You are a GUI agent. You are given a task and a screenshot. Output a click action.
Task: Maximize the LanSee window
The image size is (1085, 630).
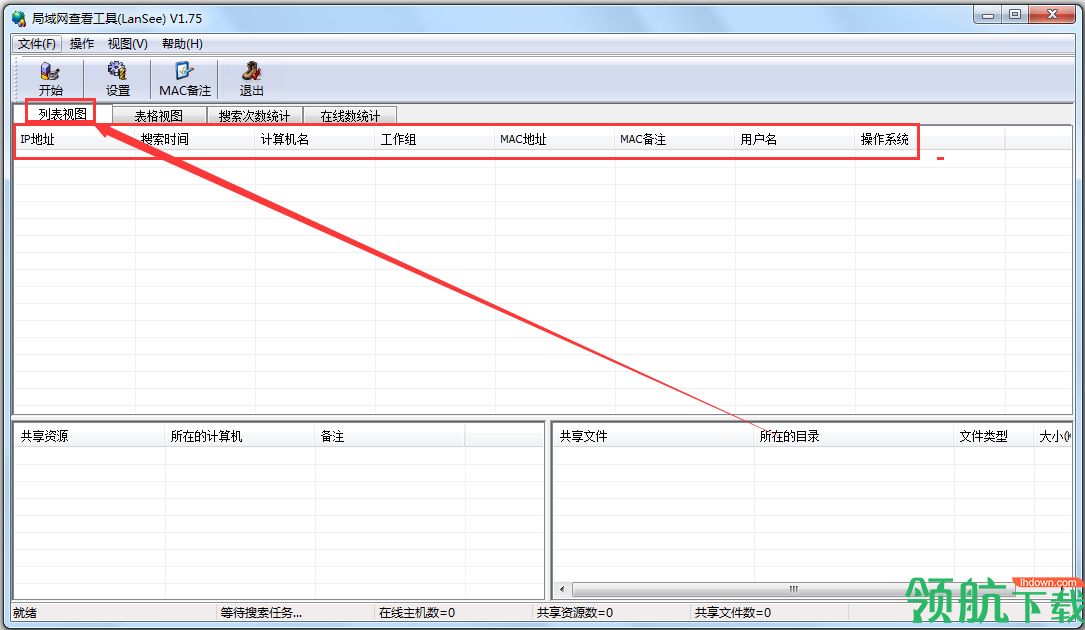click(x=1014, y=15)
